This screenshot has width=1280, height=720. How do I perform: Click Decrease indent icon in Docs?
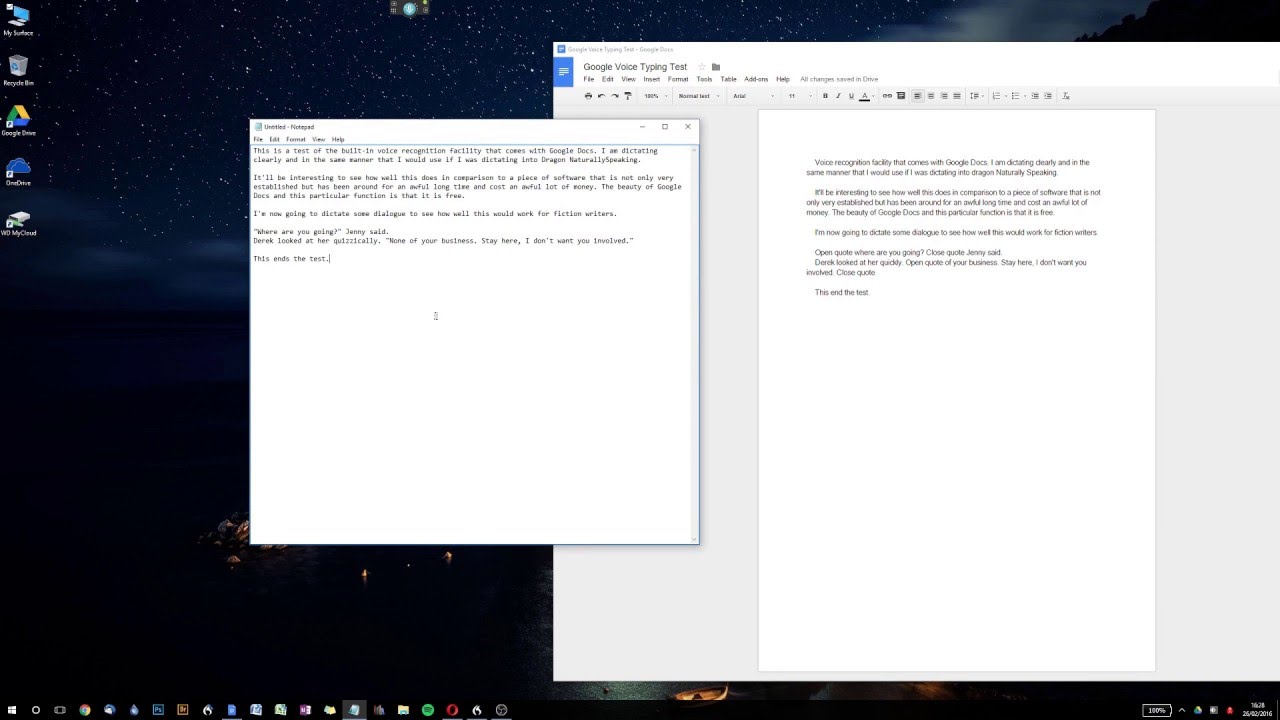click(1035, 96)
